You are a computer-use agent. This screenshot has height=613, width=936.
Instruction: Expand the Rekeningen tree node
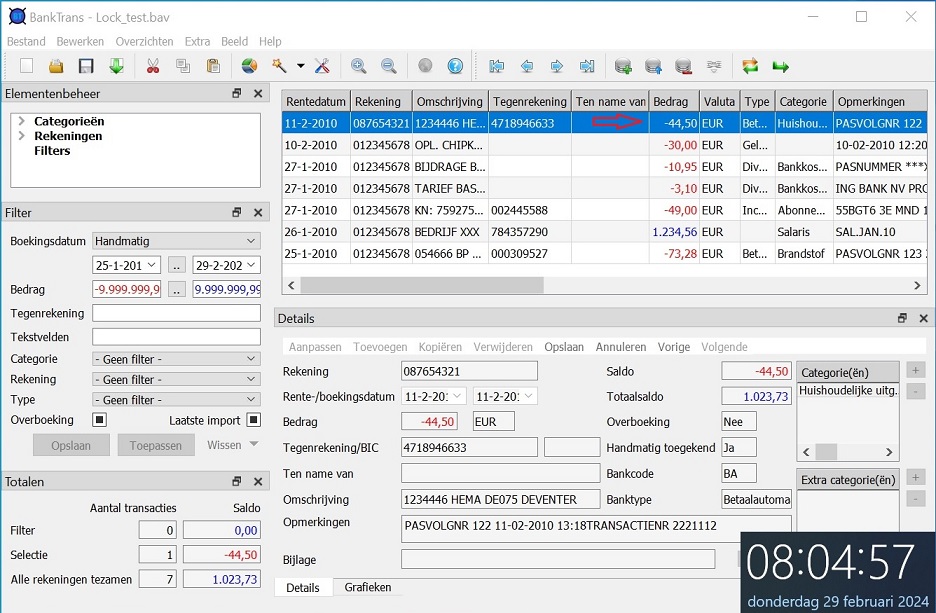click(22, 136)
